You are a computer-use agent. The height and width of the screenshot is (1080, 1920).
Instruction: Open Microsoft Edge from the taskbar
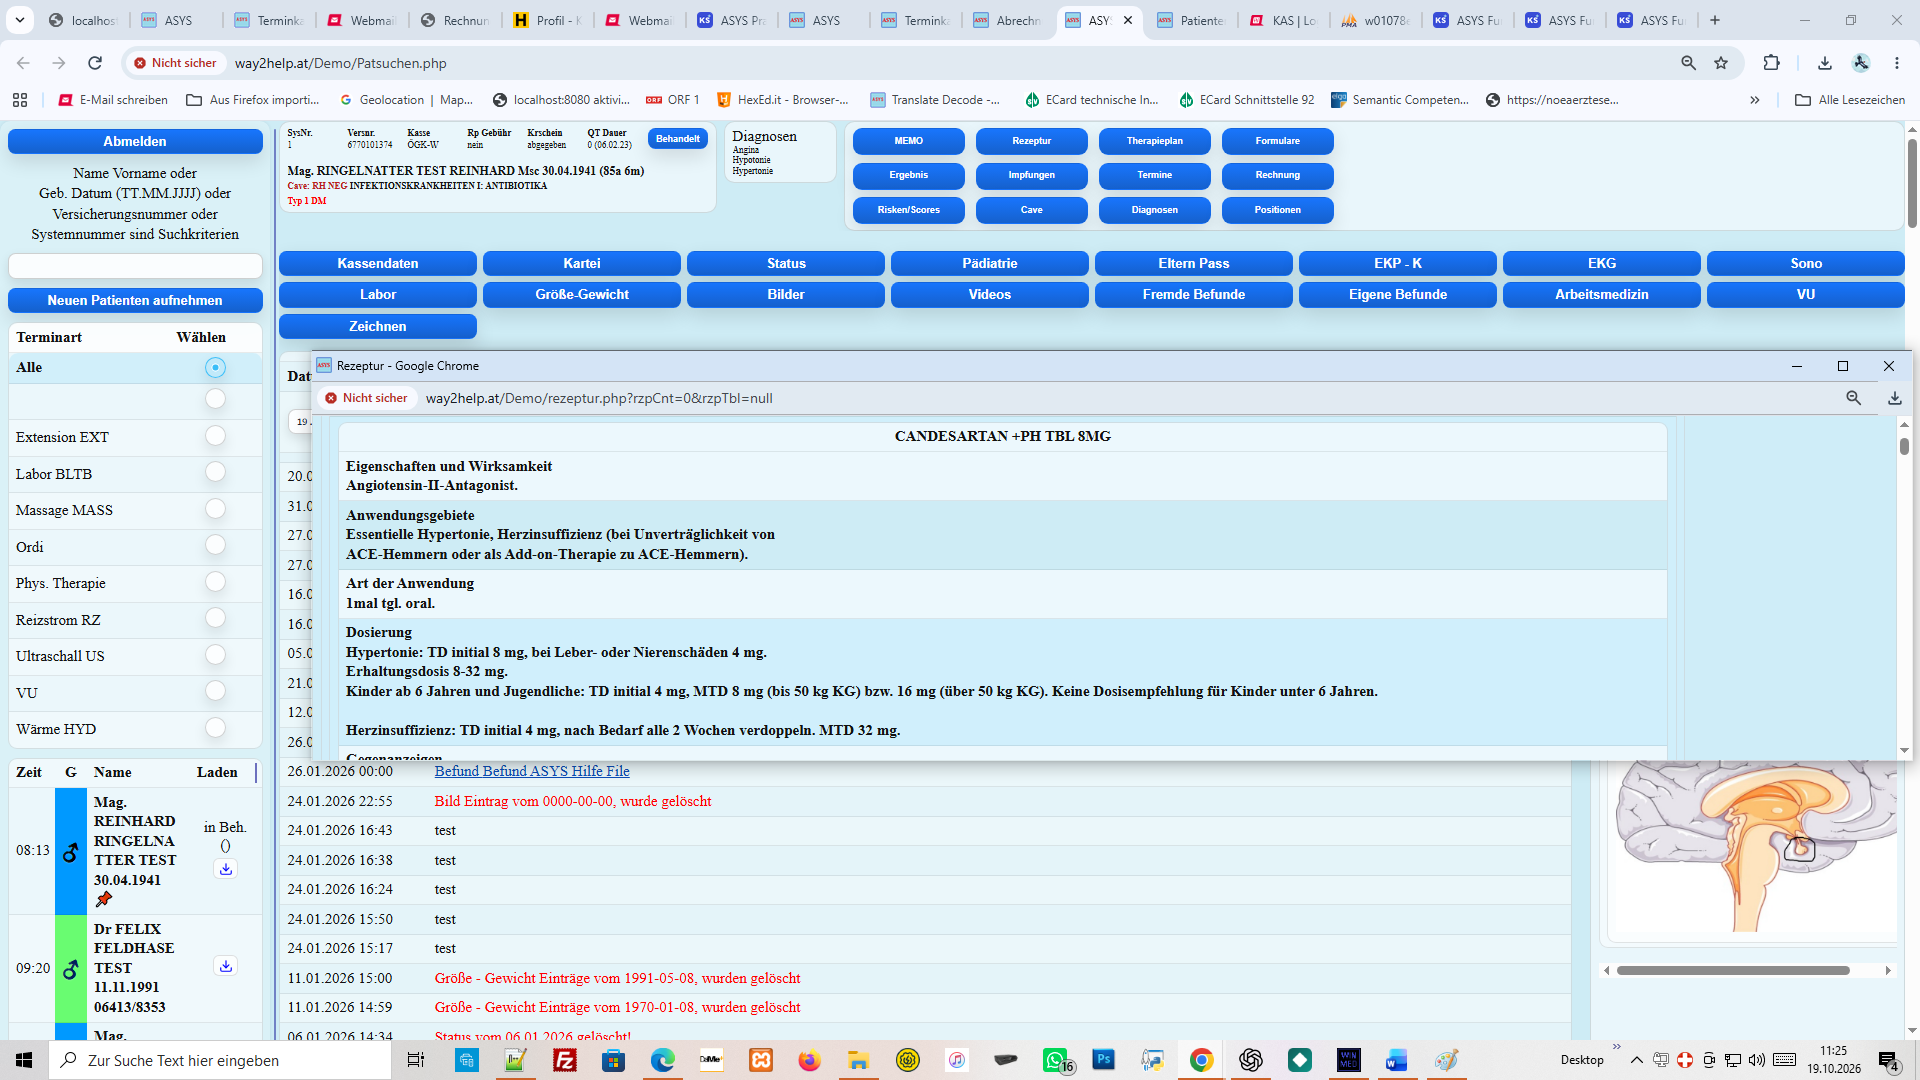662,1060
